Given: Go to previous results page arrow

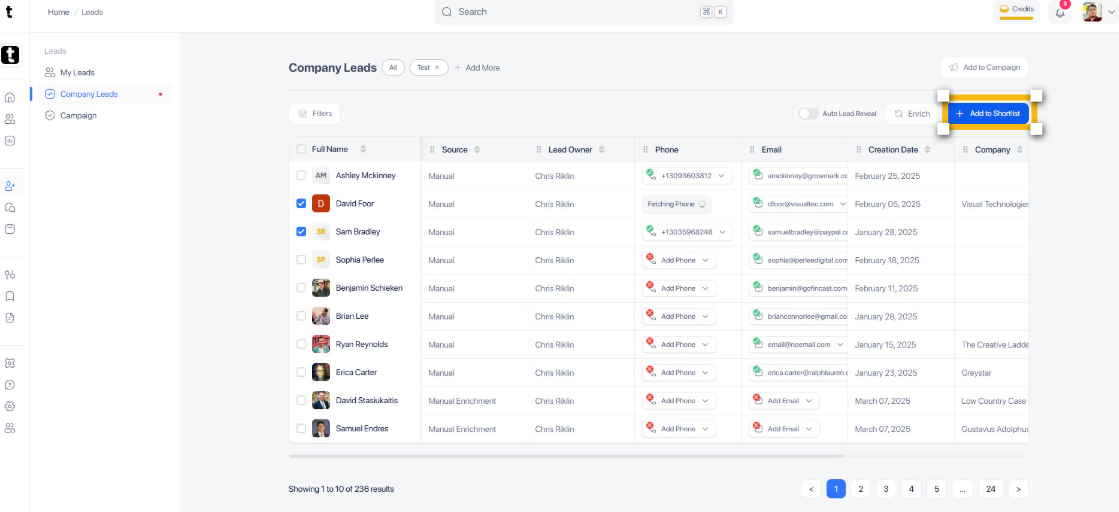Looking at the screenshot, I should pyautogui.click(x=811, y=489).
